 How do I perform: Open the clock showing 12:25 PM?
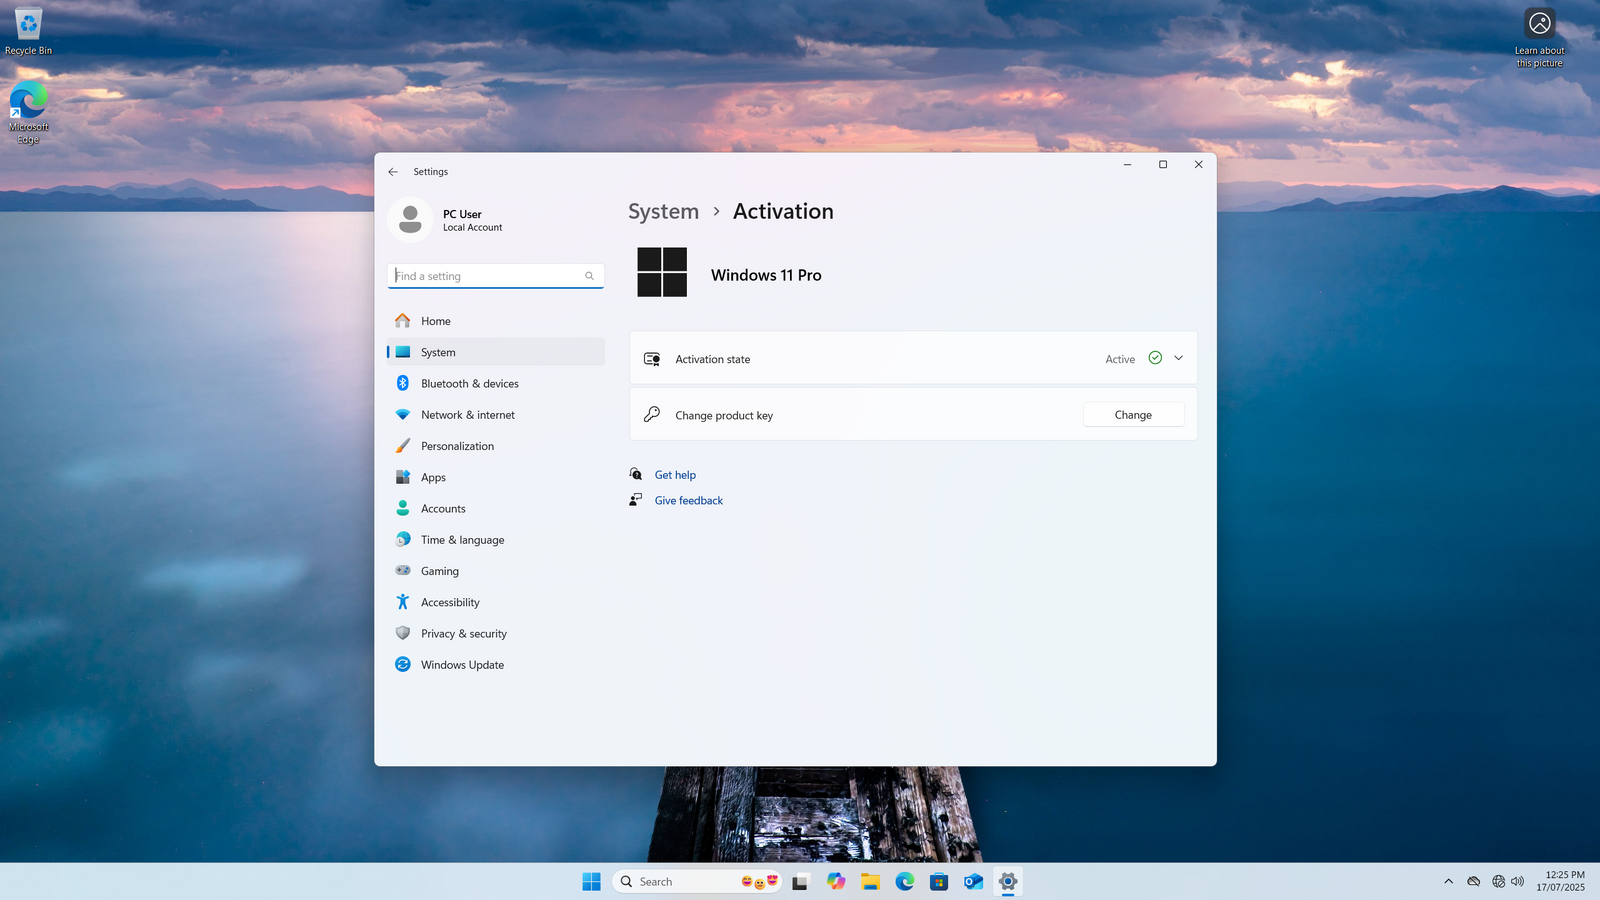[x=1561, y=881]
